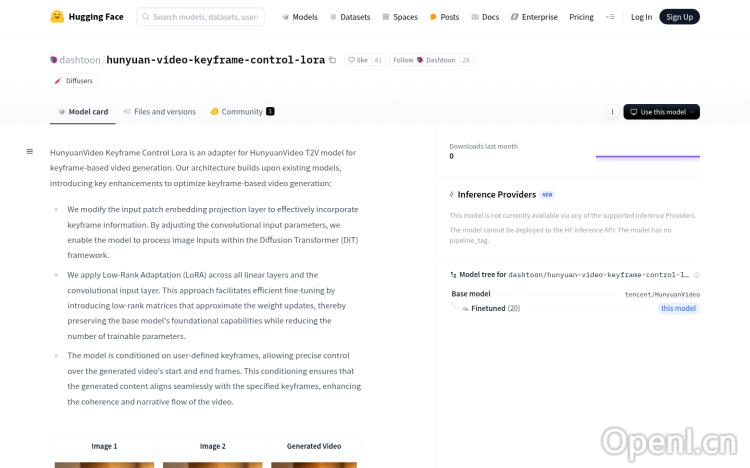The height and width of the screenshot is (468, 750).
Task: Click the downloads last month graph
Action: point(648,156)
